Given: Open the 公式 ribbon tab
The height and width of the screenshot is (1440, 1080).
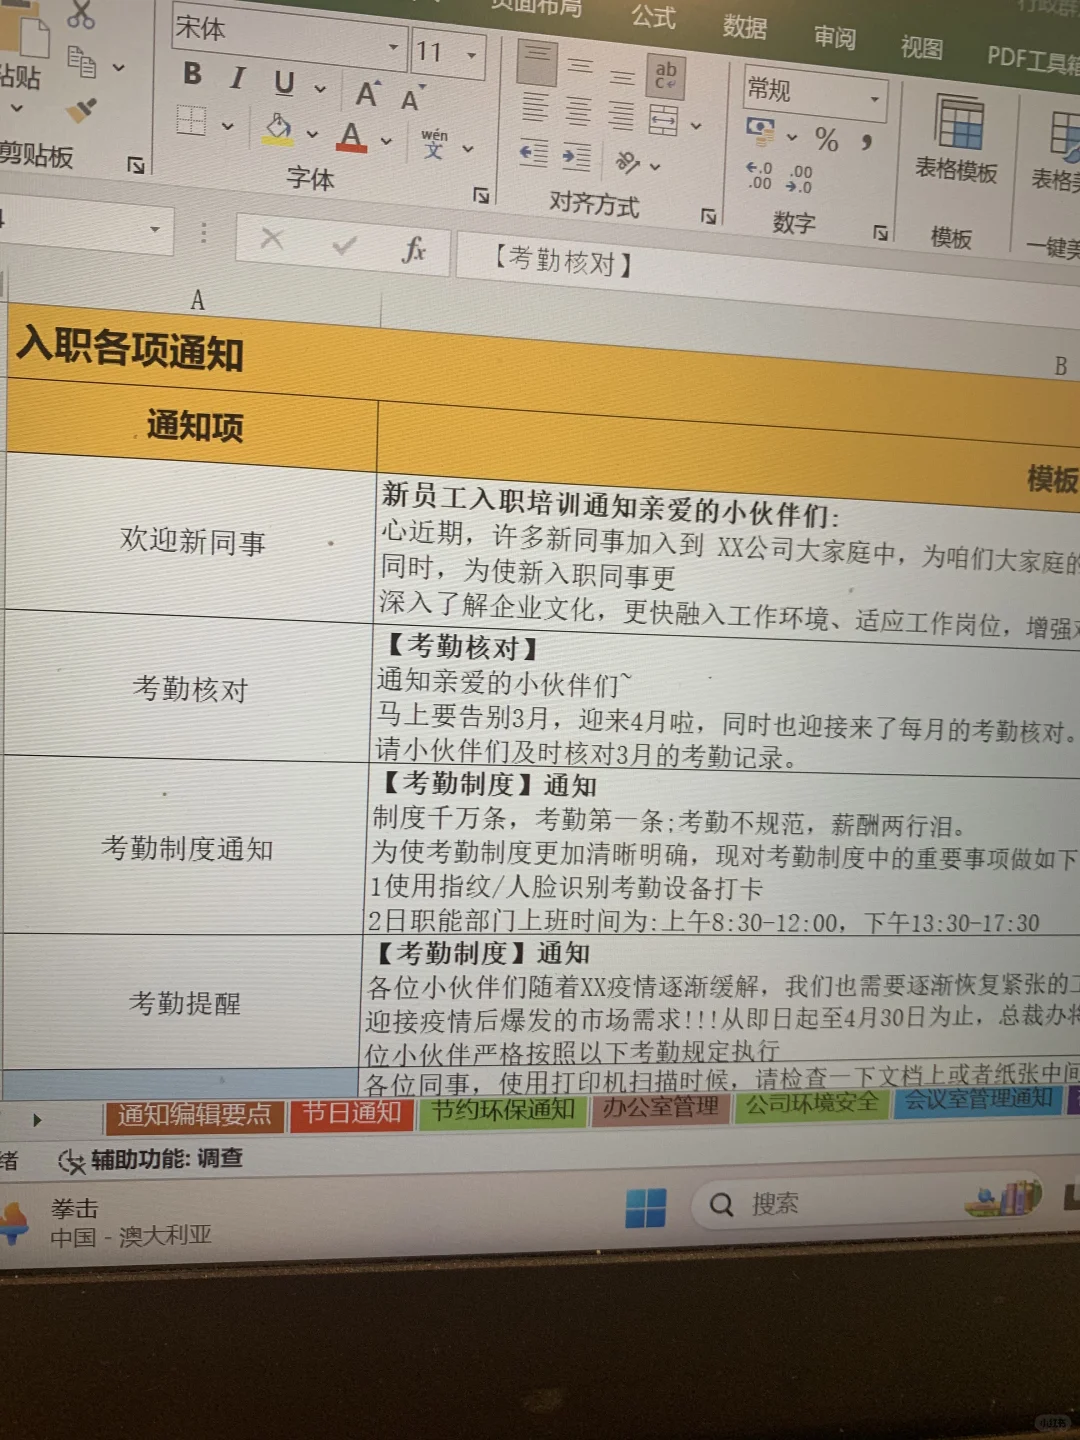Looking at the screenshot, I should pos(653,16).
